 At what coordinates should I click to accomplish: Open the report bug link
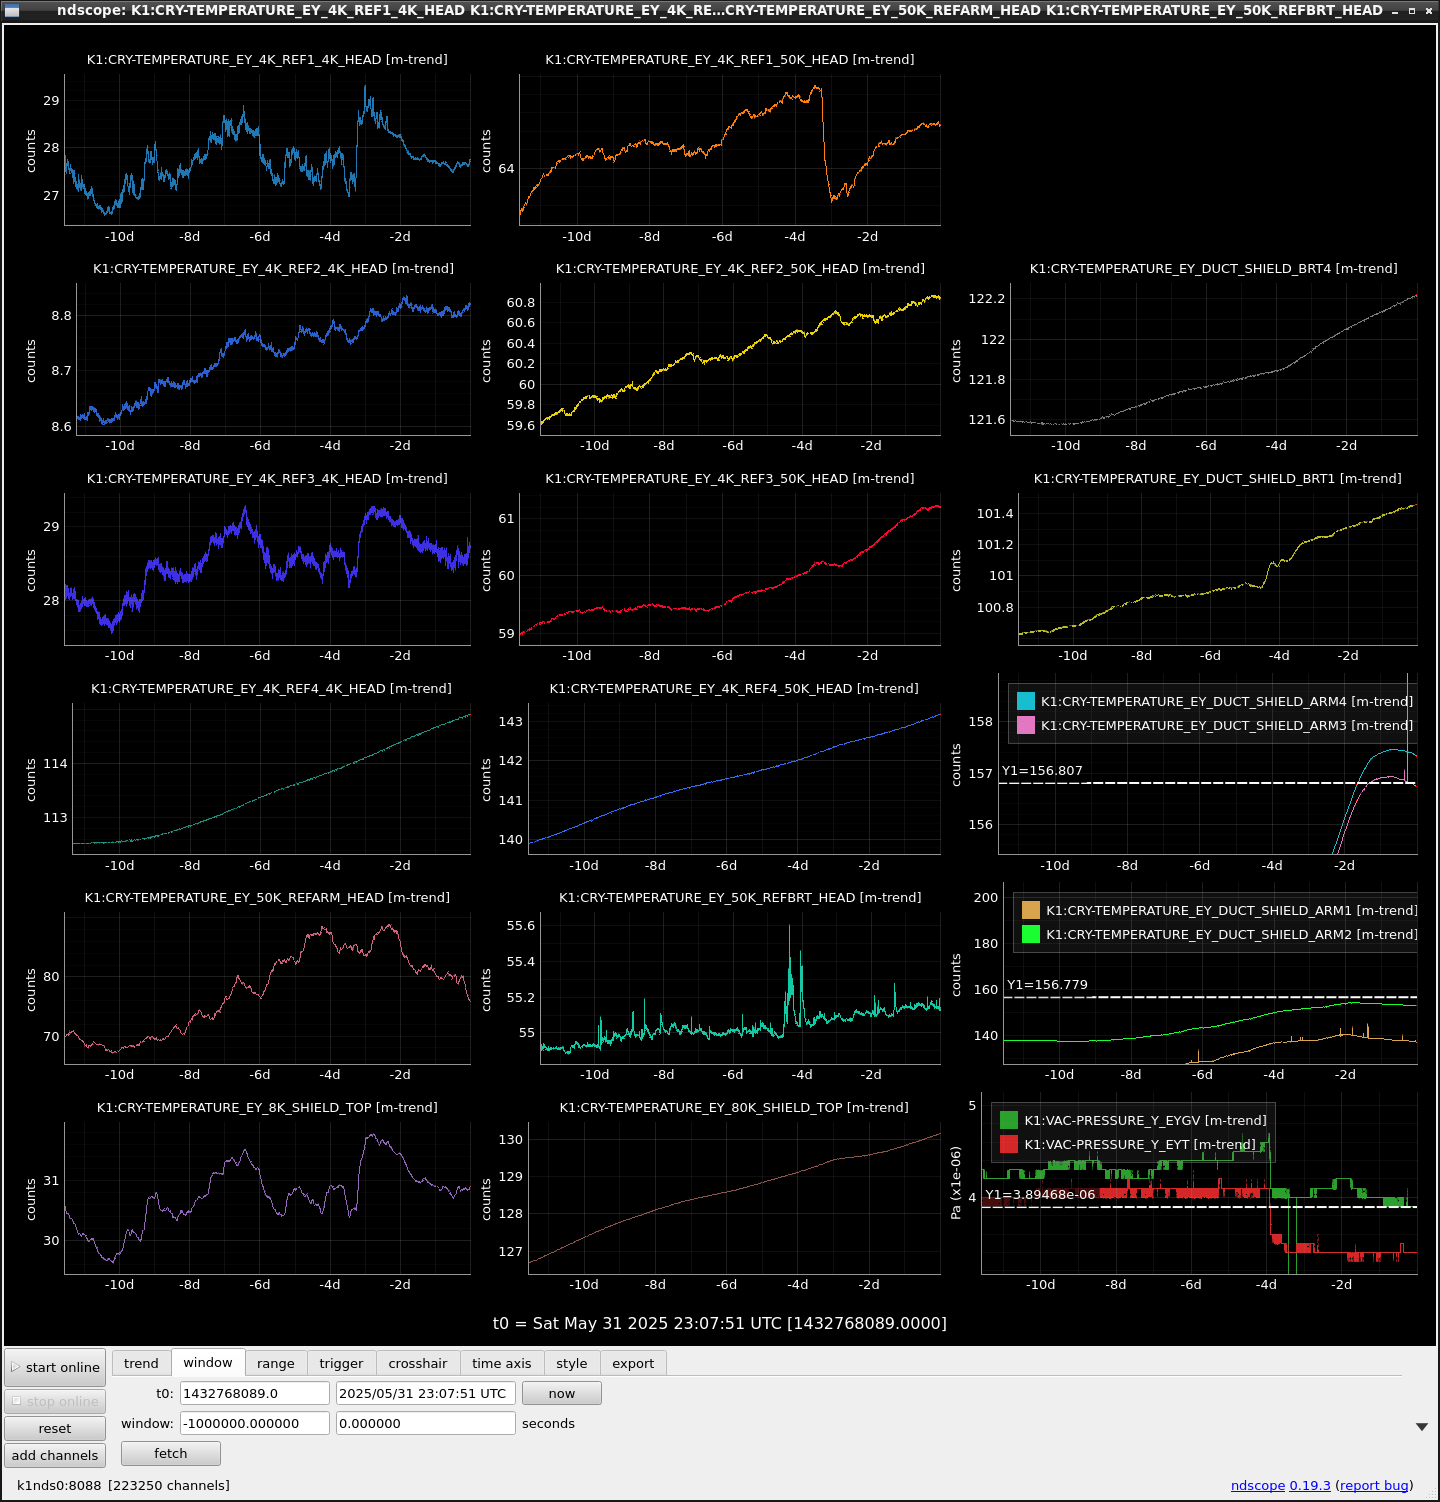1375,1485
